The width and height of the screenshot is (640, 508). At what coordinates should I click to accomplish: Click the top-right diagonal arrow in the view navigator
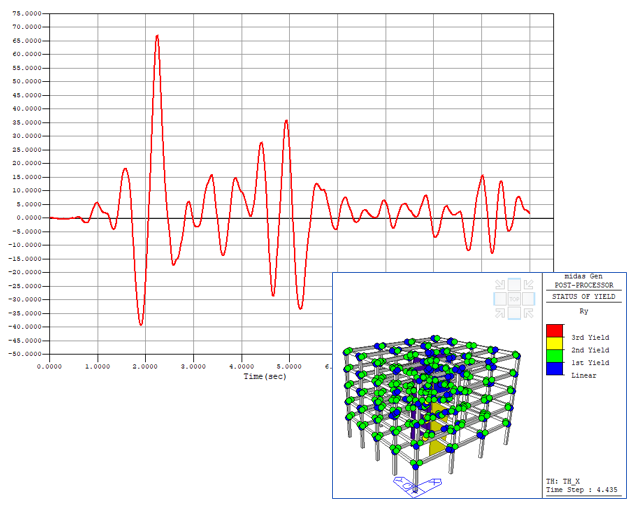coord(527,285)
